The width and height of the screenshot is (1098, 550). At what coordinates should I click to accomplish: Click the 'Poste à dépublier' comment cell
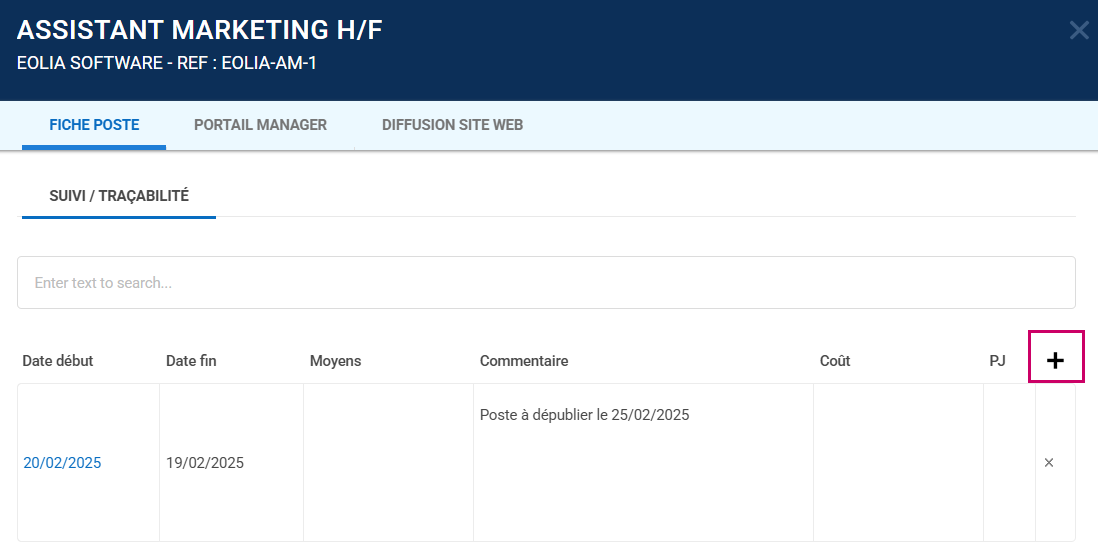(585, 415)
